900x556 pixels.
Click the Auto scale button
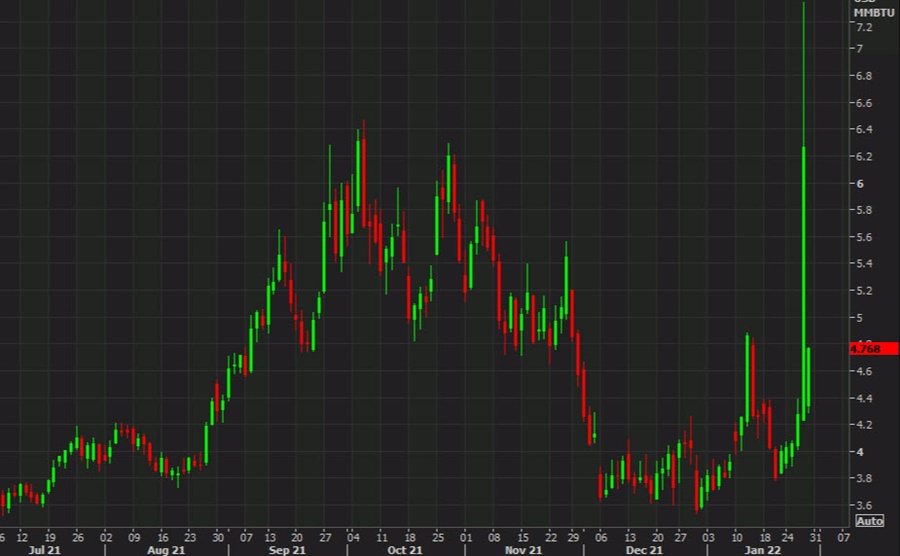click(869, 521)
